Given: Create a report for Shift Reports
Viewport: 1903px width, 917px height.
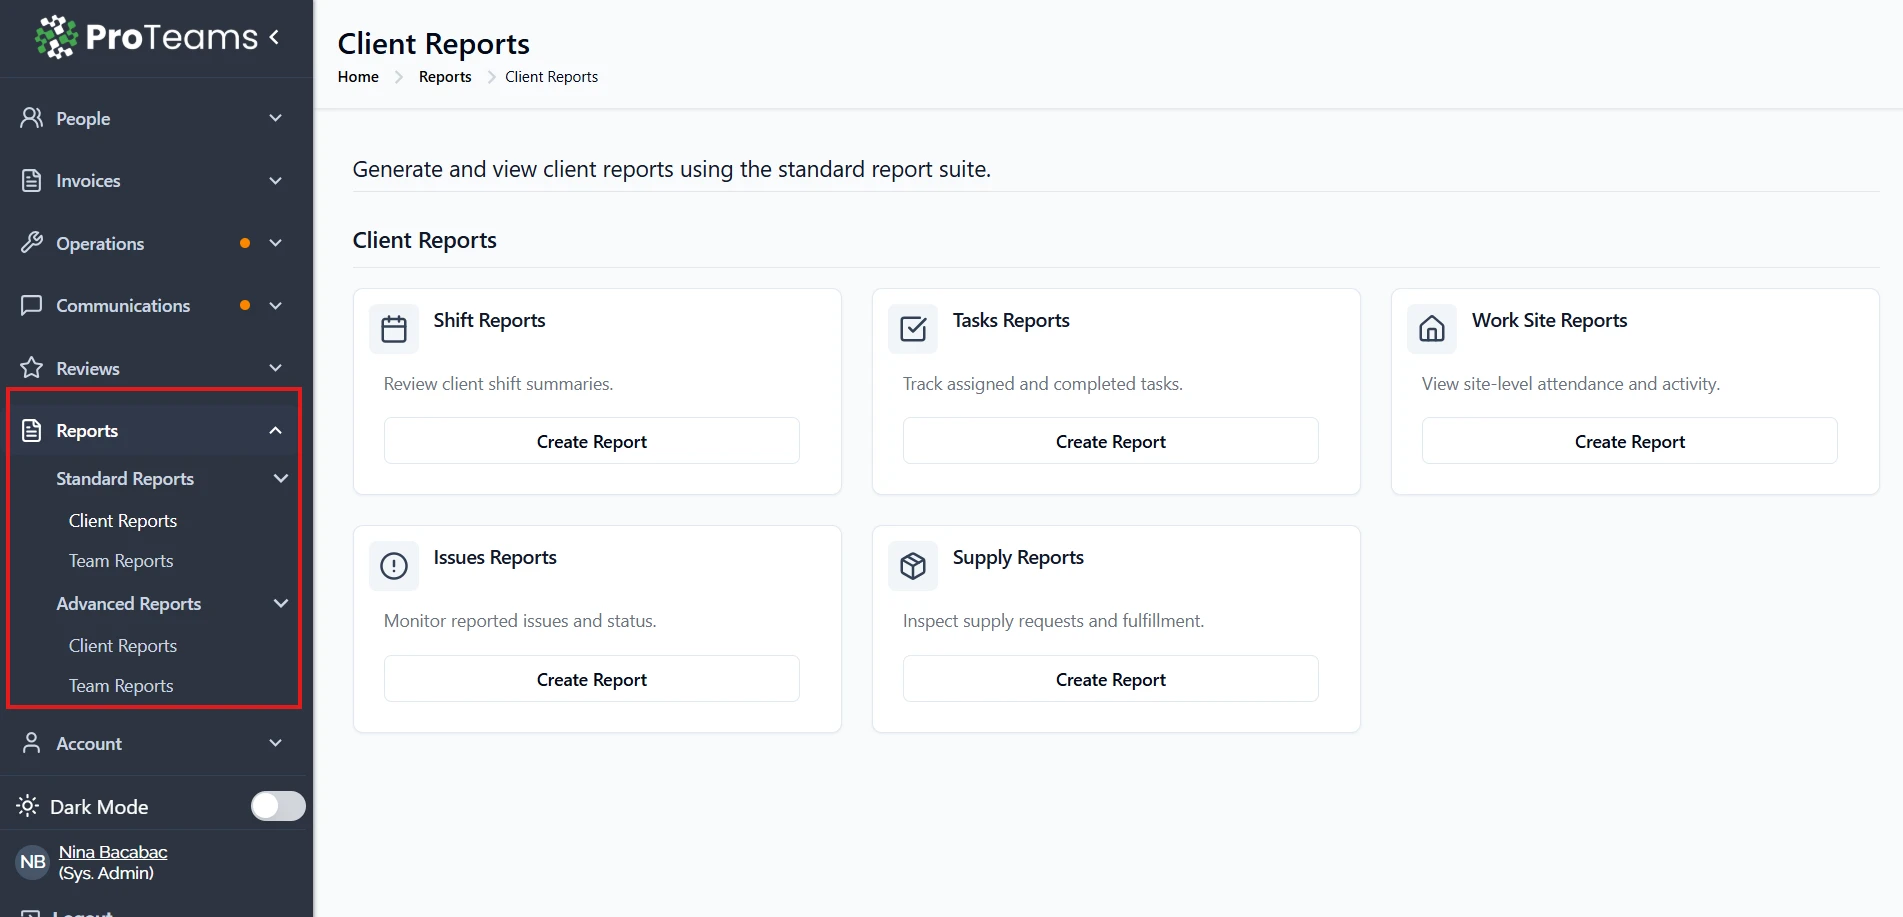Looking at the screenshot, I should click(591, 441).
